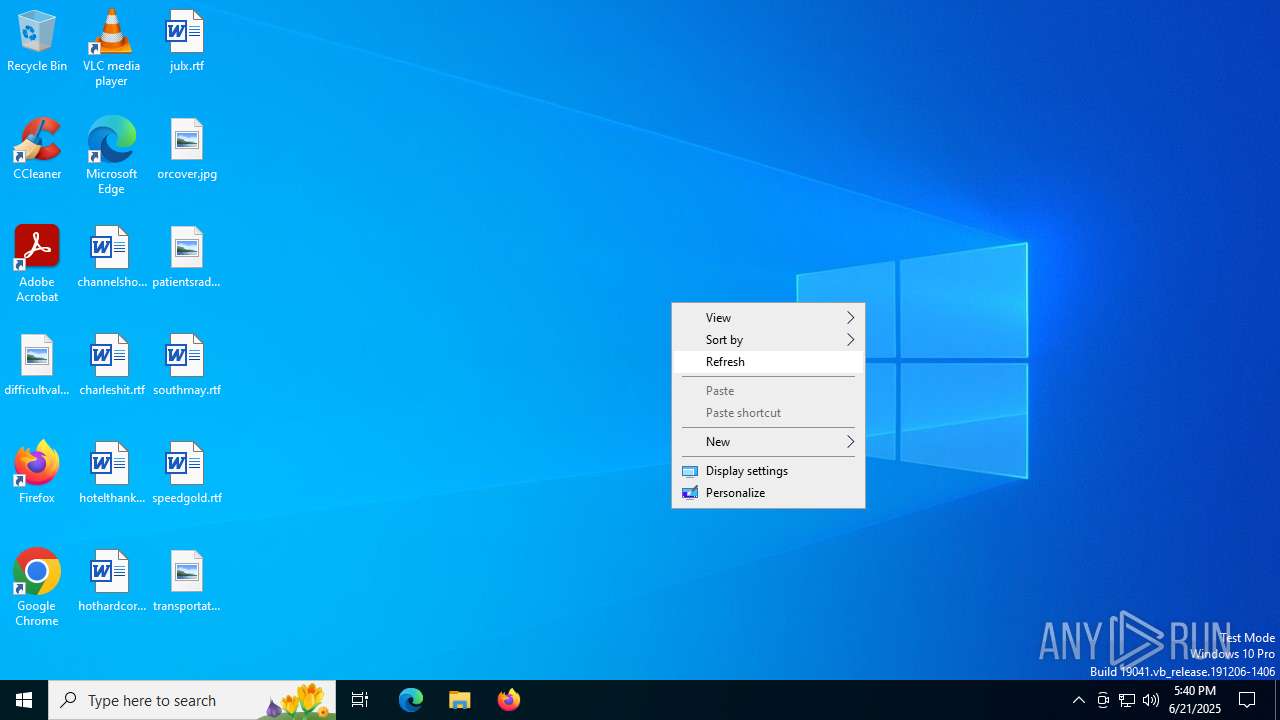
Task: Expand the Sort by submenu
Action: click(x=768, y=340)
